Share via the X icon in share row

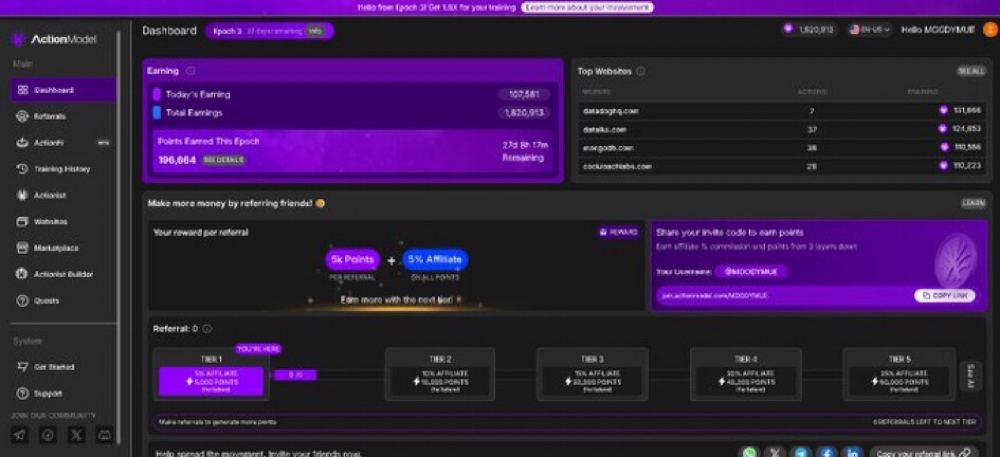(x=776, y=453)
